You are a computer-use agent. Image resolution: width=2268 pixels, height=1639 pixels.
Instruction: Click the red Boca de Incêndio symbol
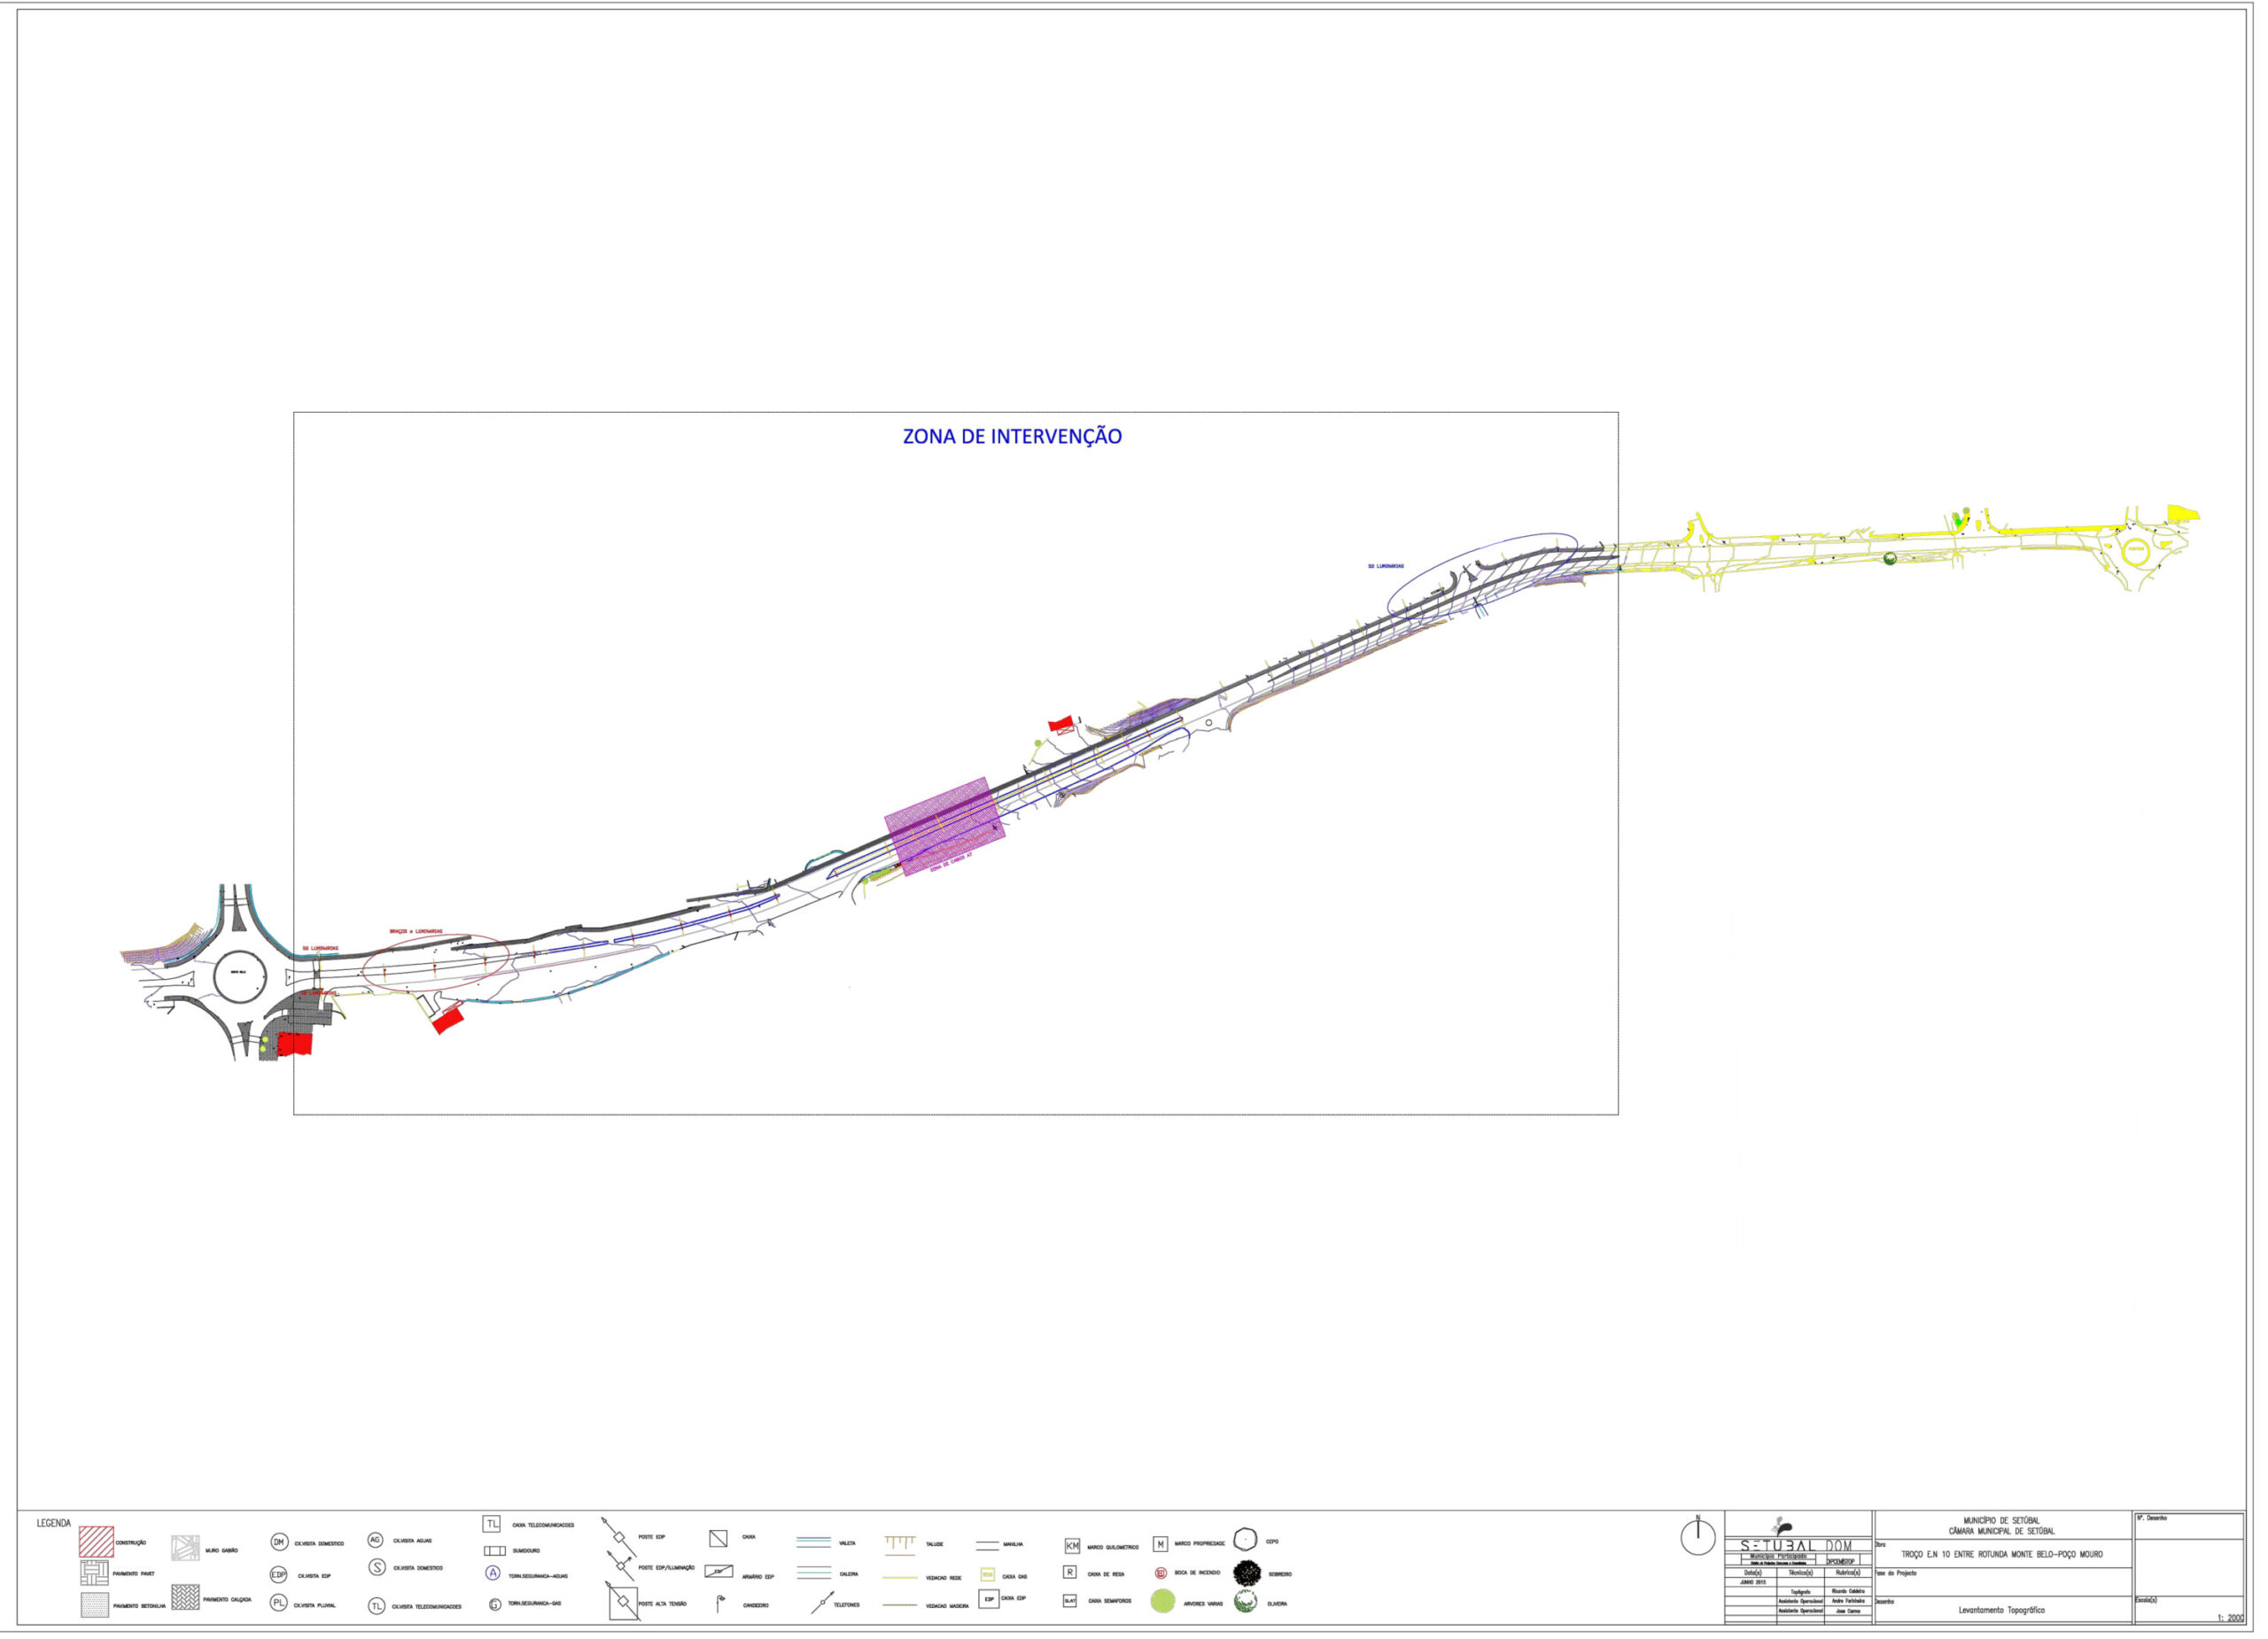[x=1161, y=1573]
